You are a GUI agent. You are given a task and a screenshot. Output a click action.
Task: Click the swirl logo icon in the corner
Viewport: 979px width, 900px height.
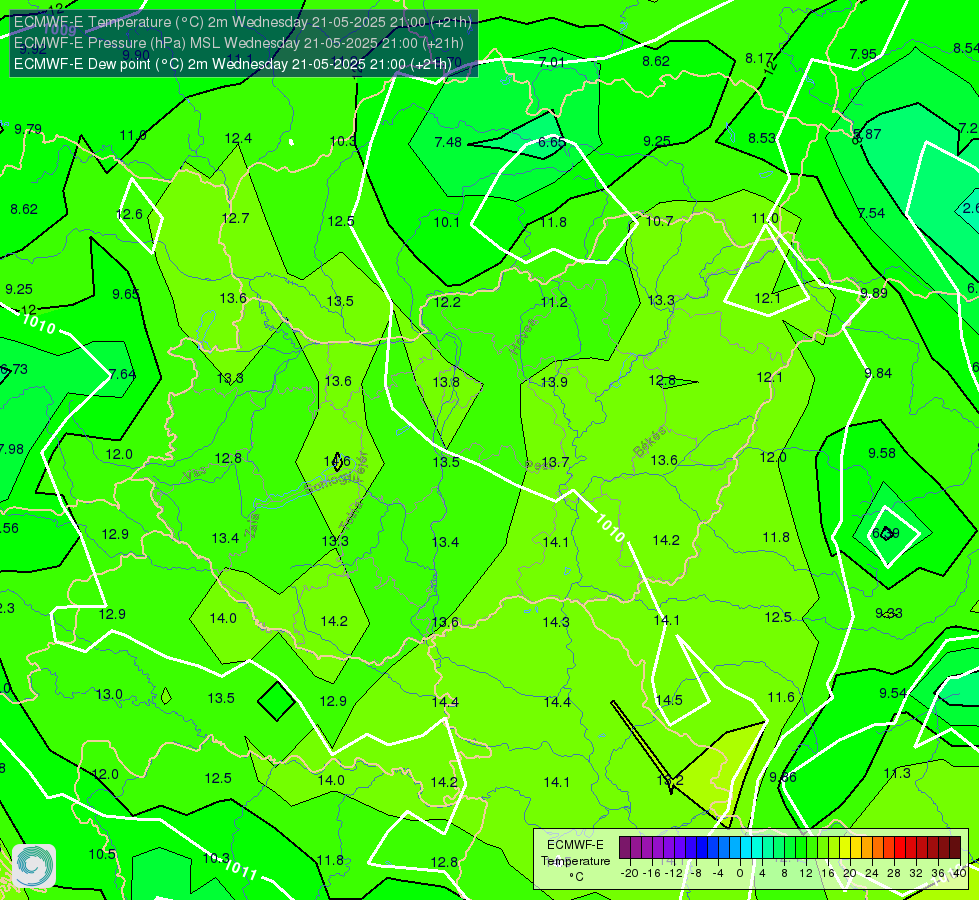pos(34,866)
